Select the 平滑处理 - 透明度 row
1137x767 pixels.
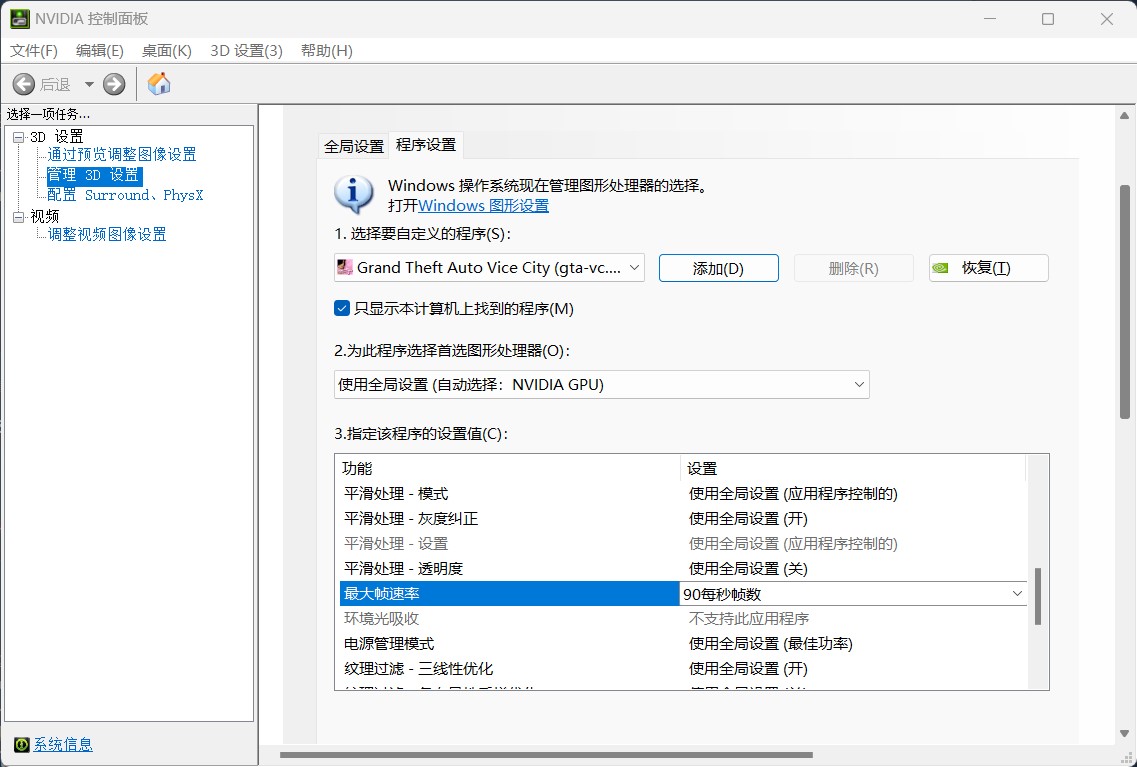point(683,569)
